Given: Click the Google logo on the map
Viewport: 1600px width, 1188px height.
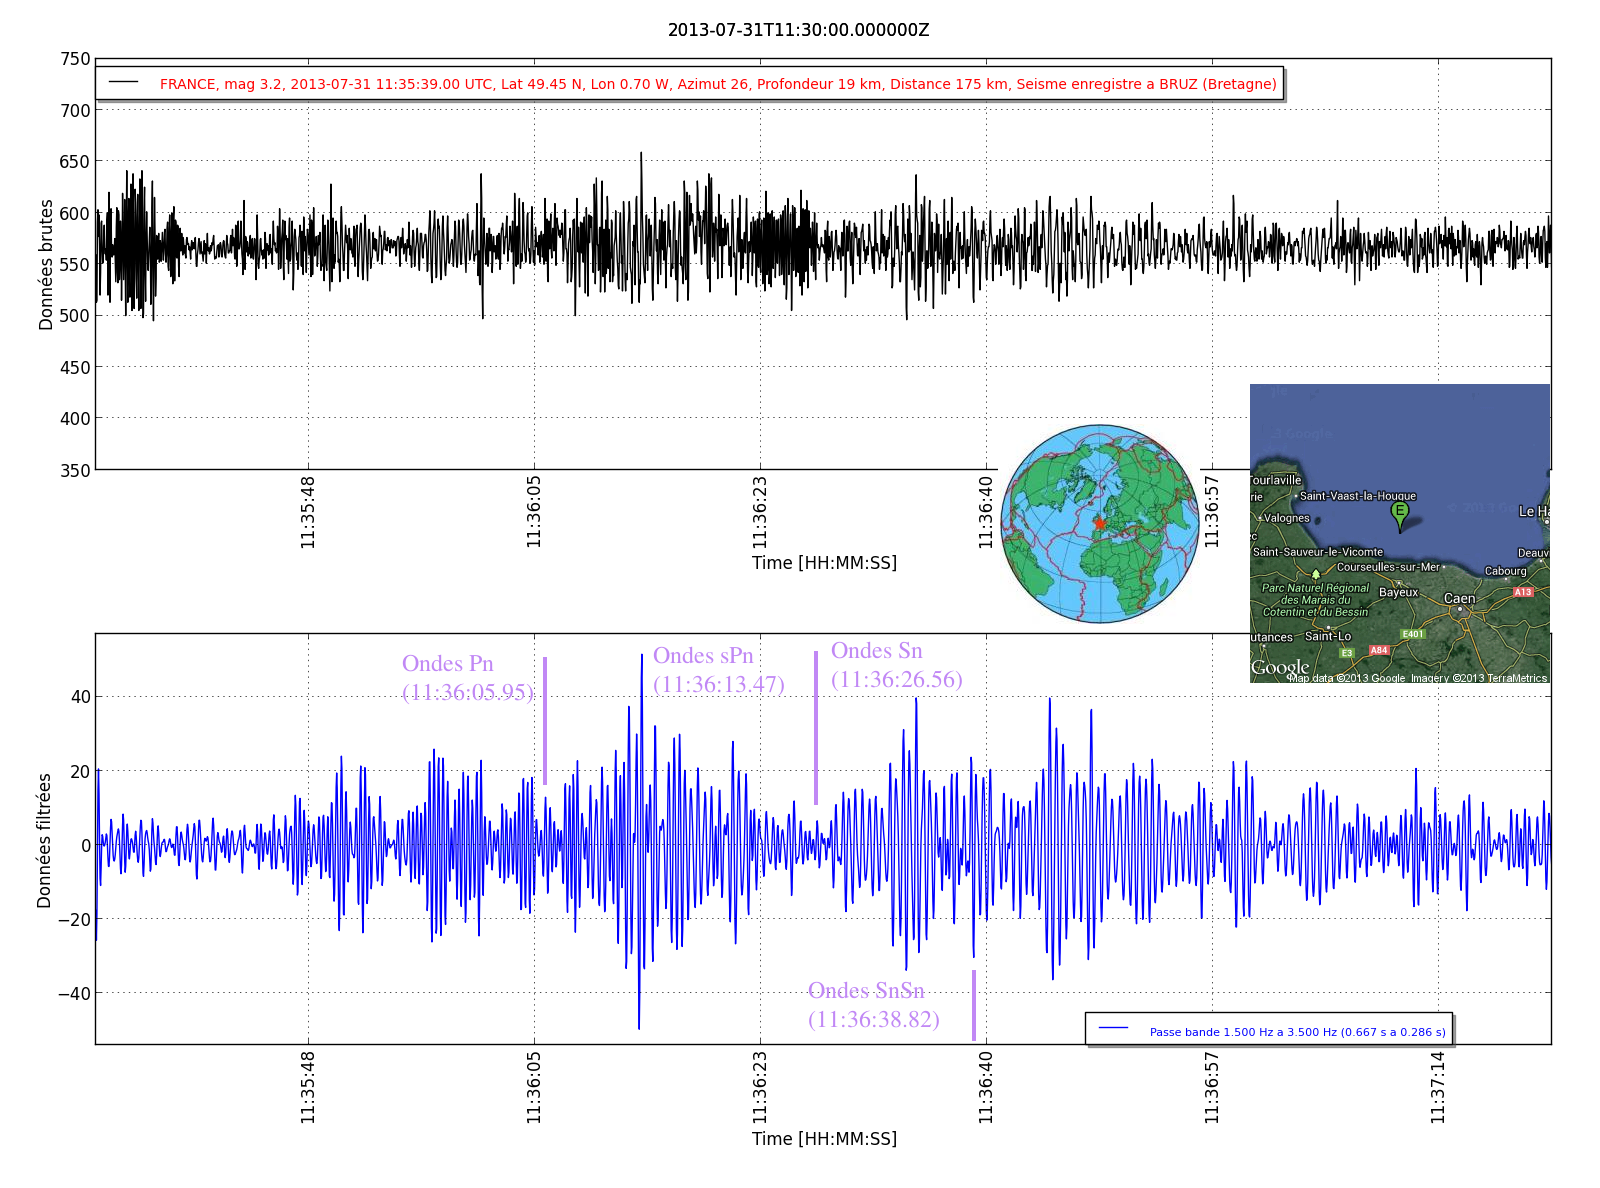Looking at the screenshot, I should (1280, 667).
